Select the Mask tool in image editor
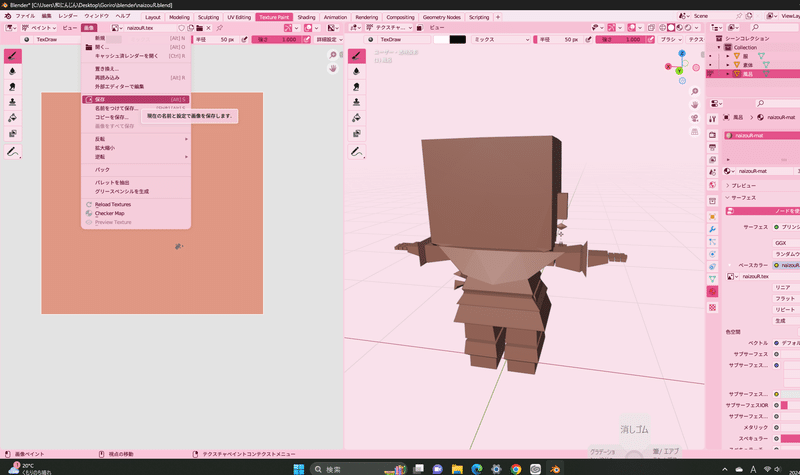This screenshot has width=800, height=475. (x=13, y=134)
